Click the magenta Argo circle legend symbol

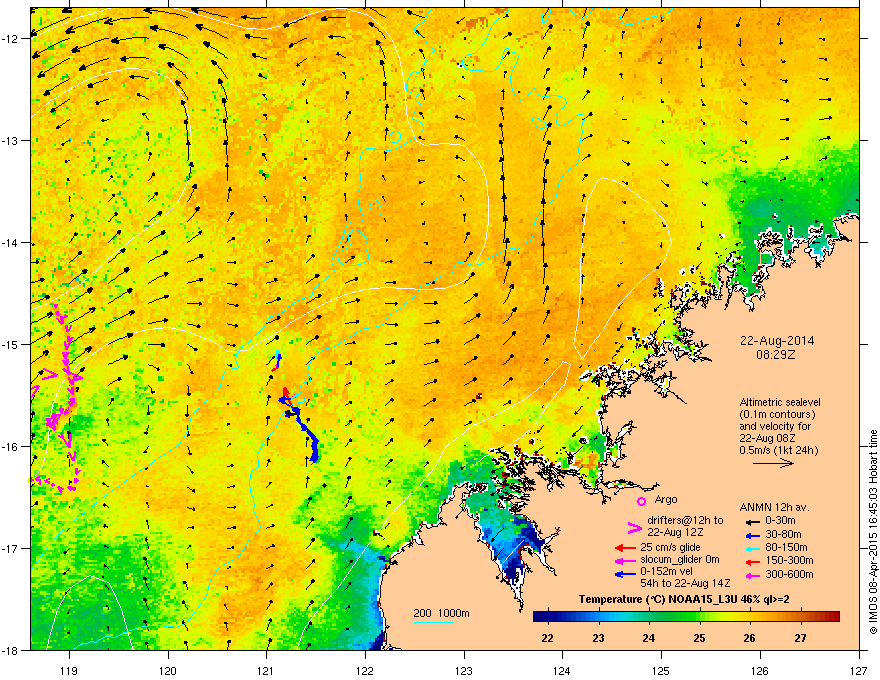point(641,501)
